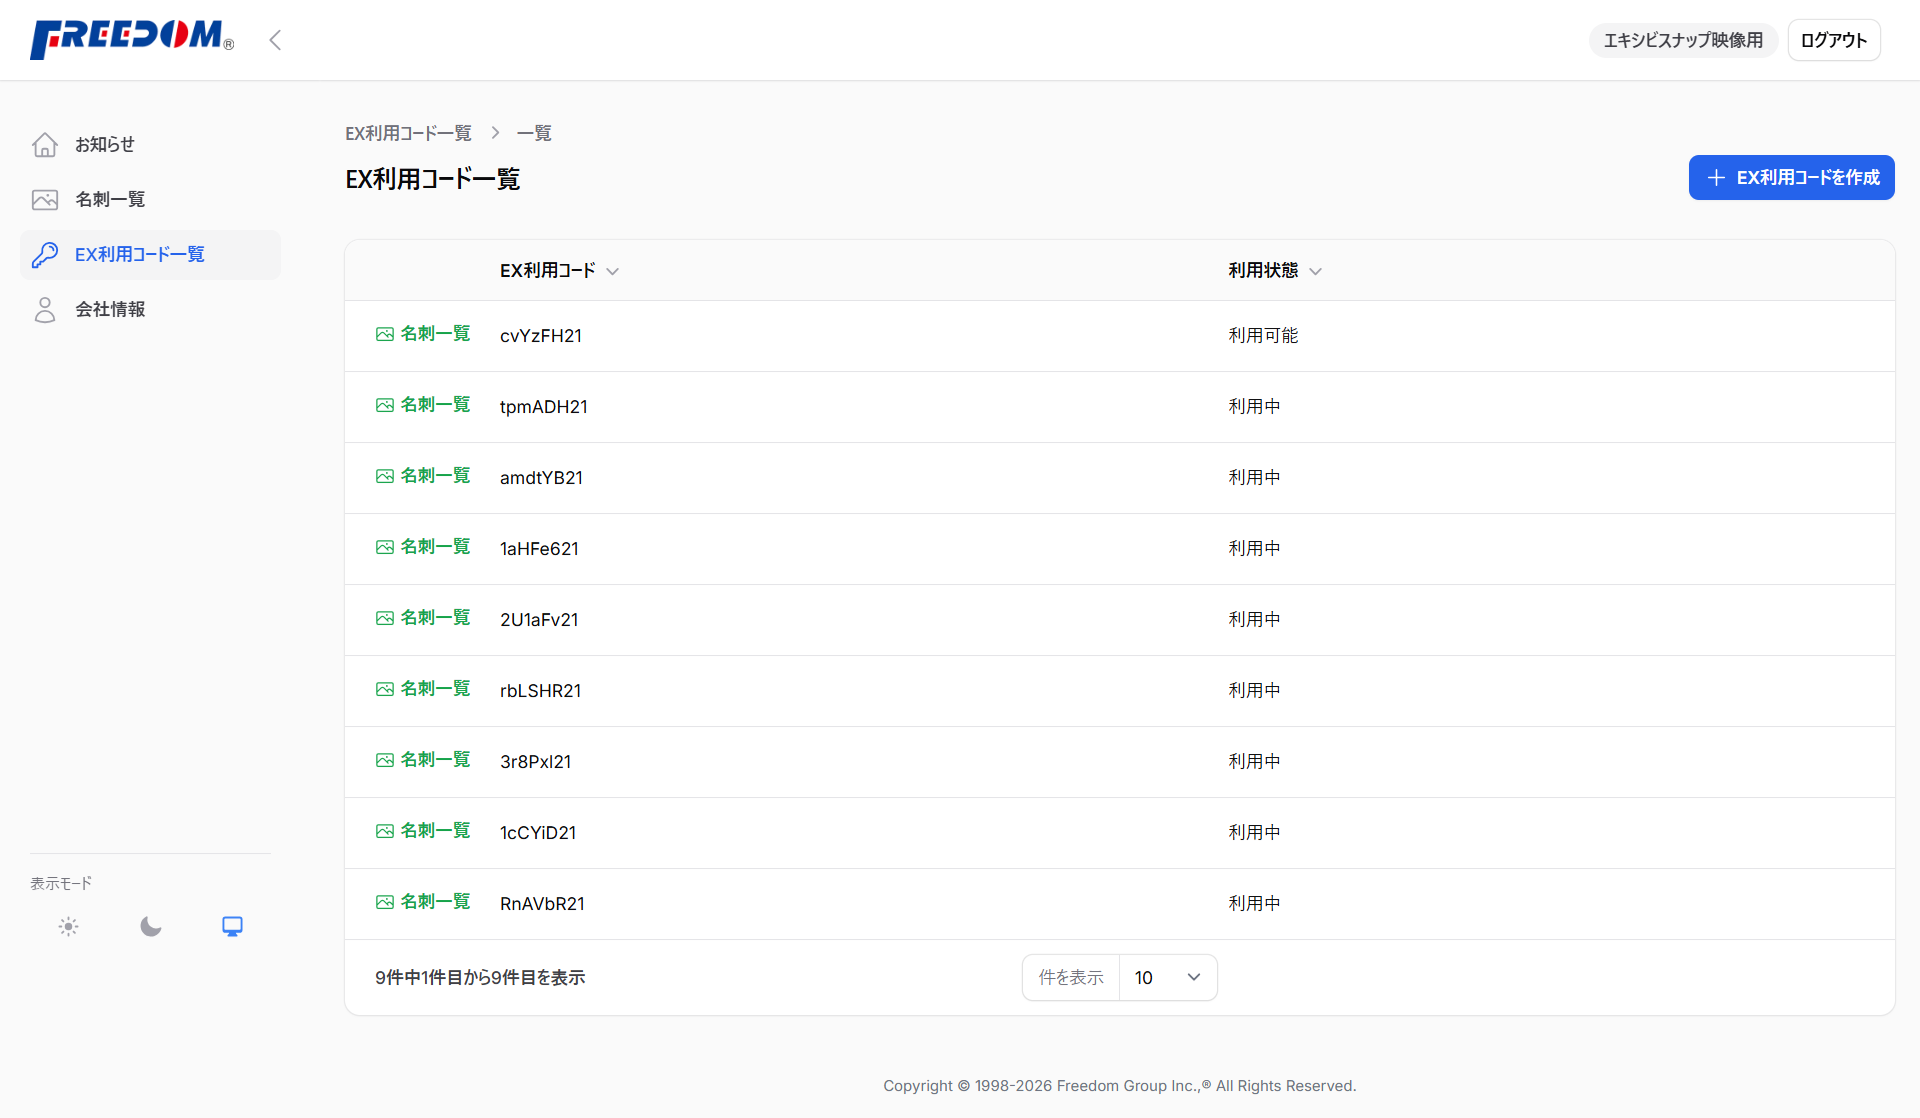Click the home icon beside お知らせ
1920x1118 pixels.
[45, 145]
